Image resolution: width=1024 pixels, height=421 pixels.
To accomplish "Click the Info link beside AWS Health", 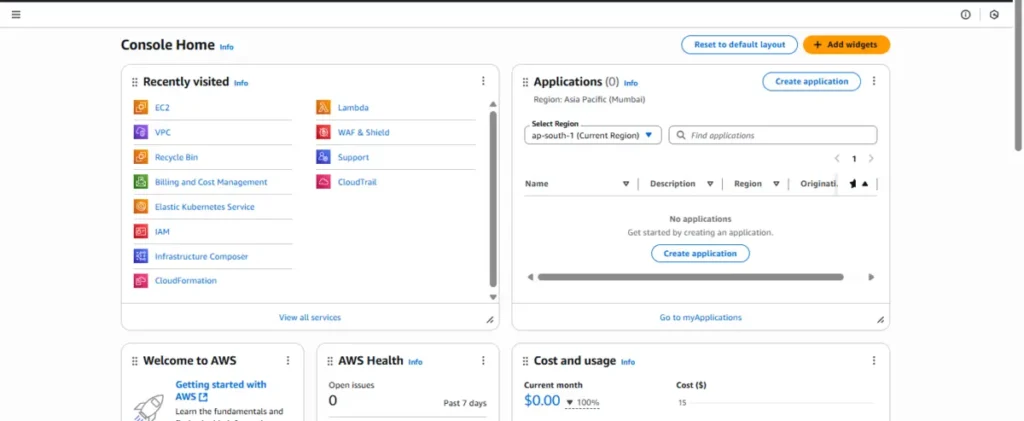I will 415,362.
